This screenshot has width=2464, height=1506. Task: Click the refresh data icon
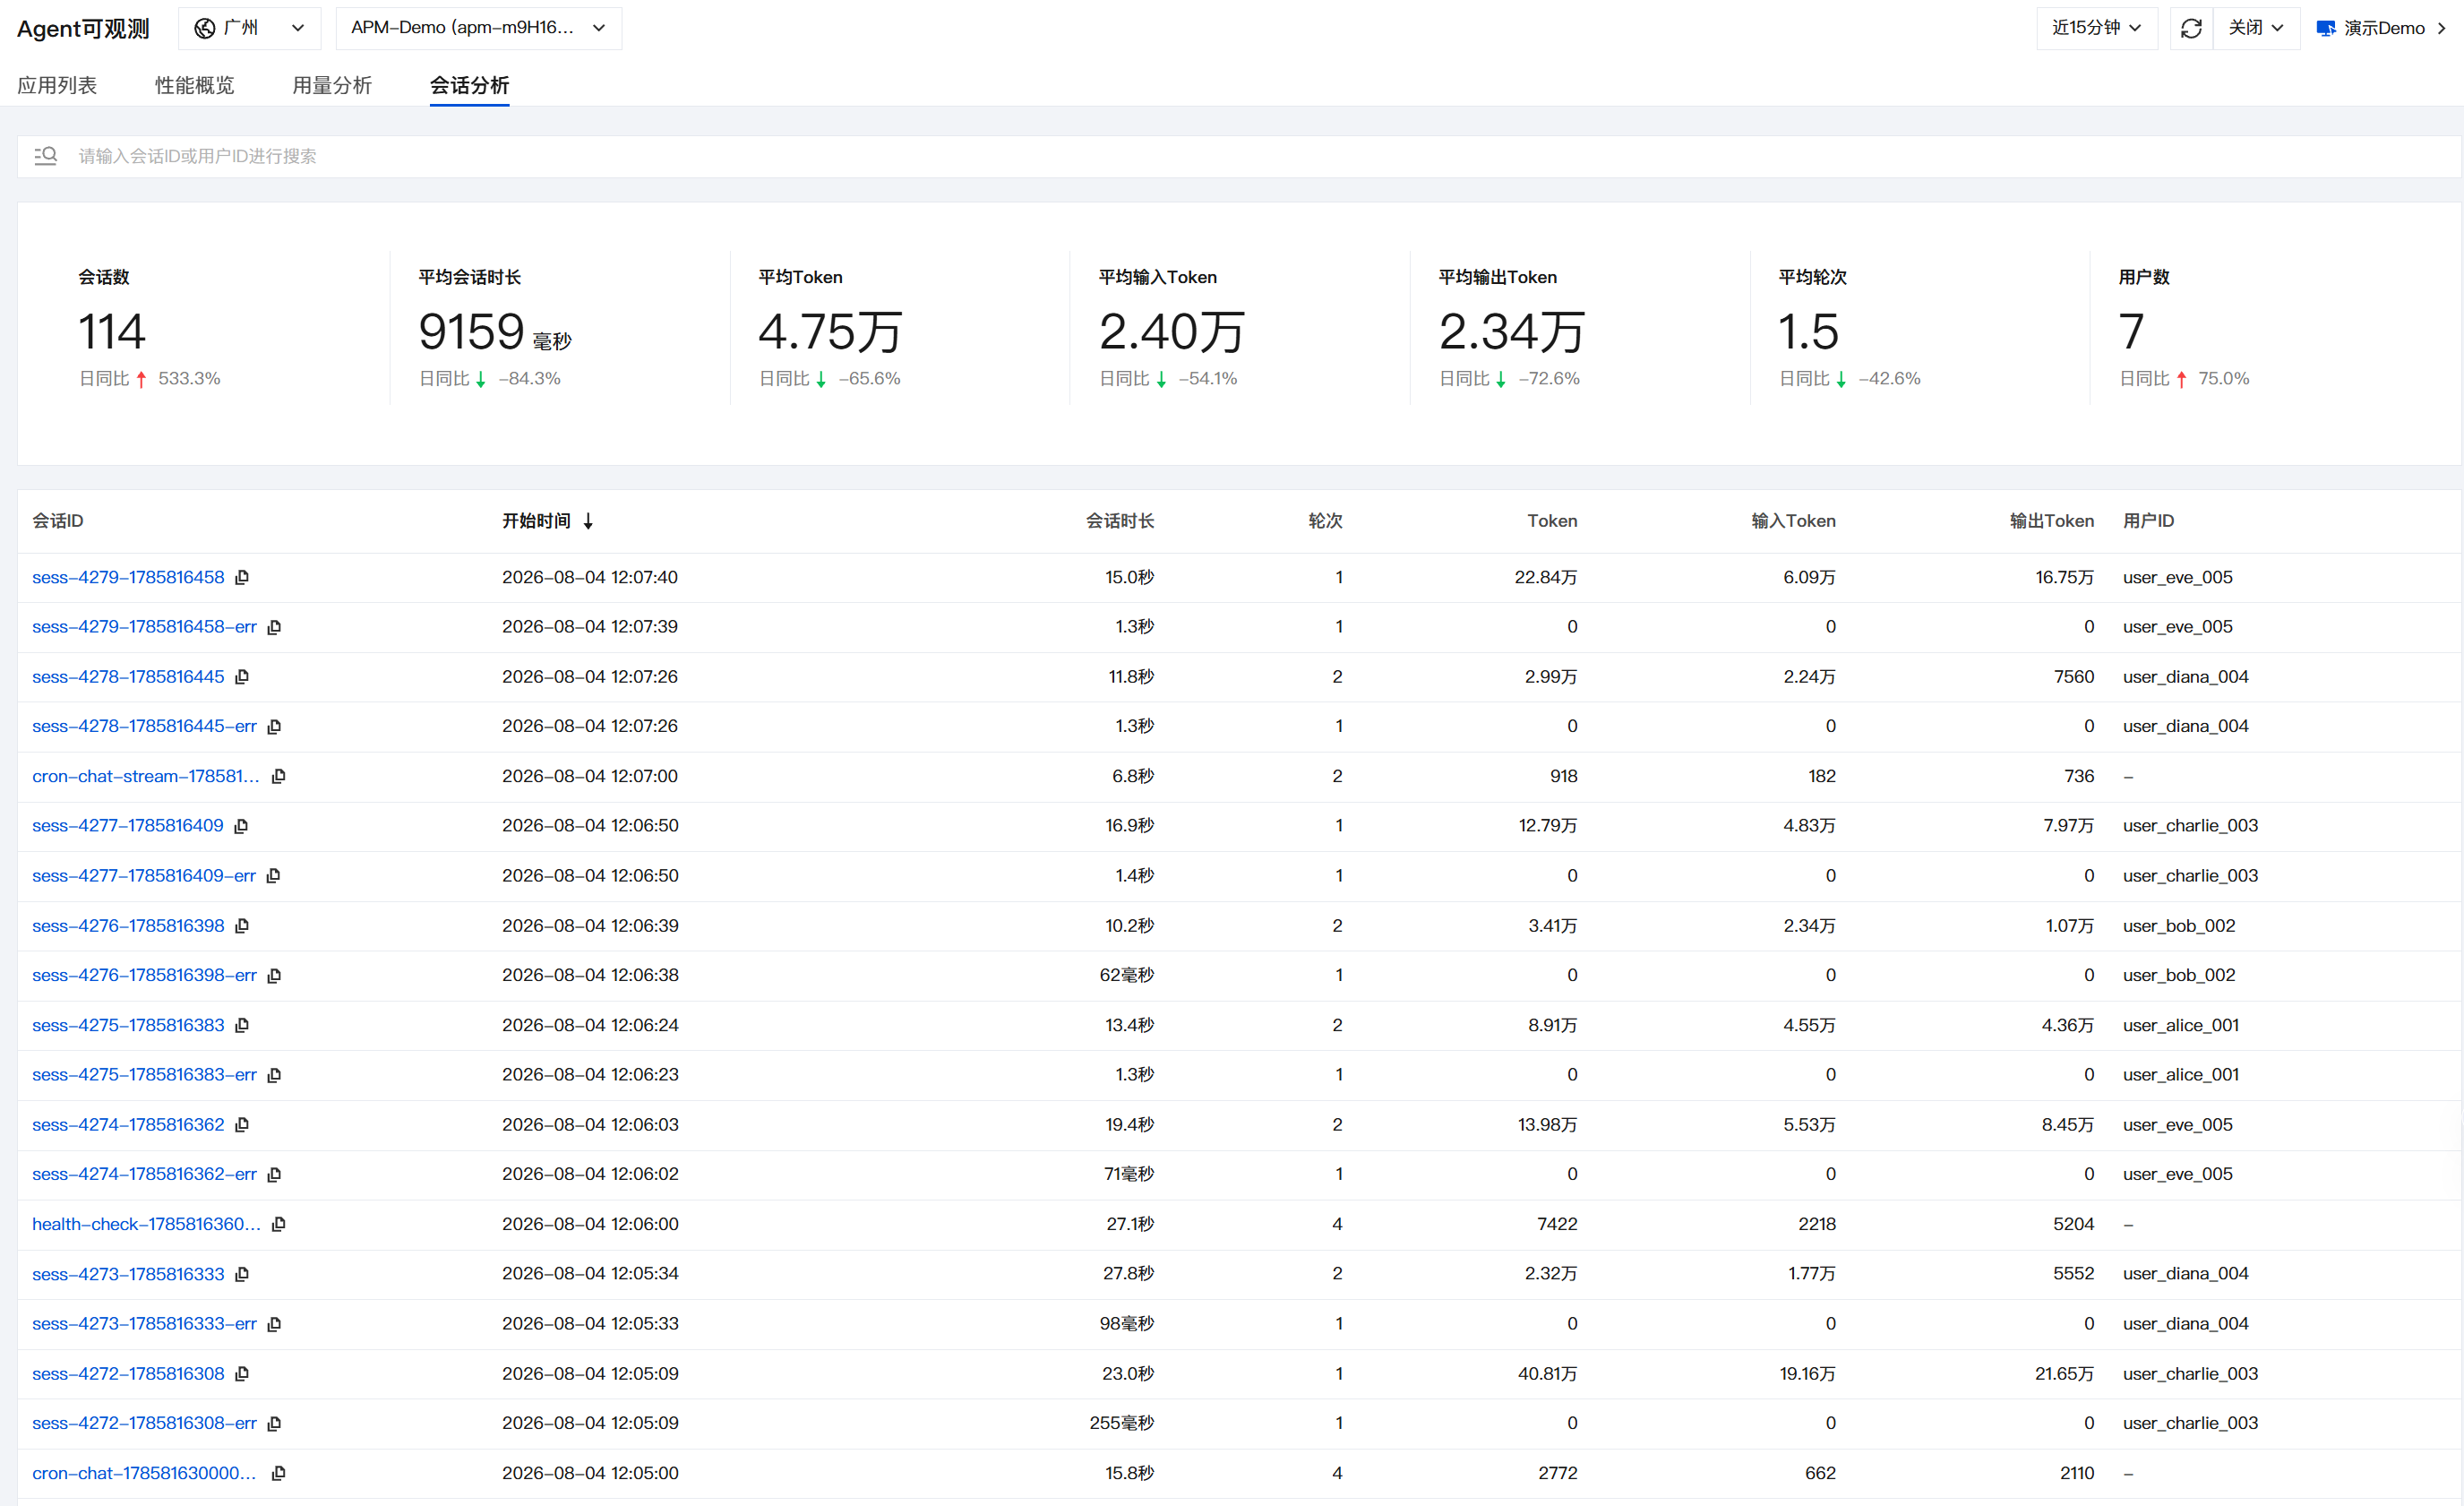pyautogui.click(x=2191, y=28)
